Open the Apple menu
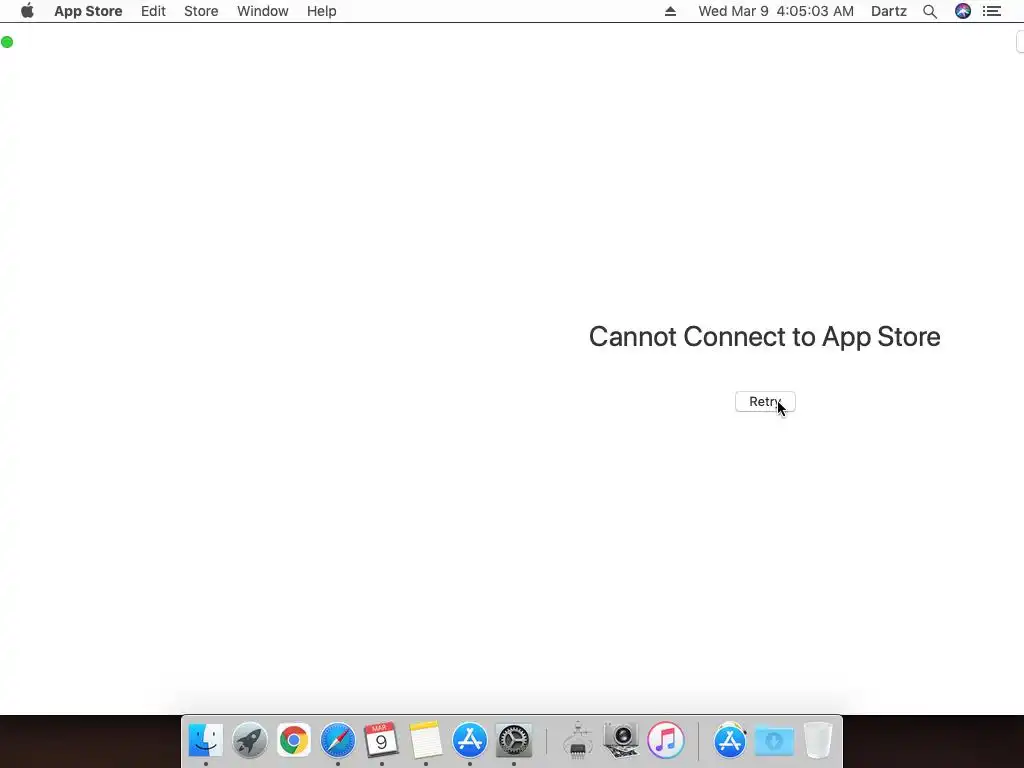Viewport: 1024px width, 768px height. tap(27, 11)
